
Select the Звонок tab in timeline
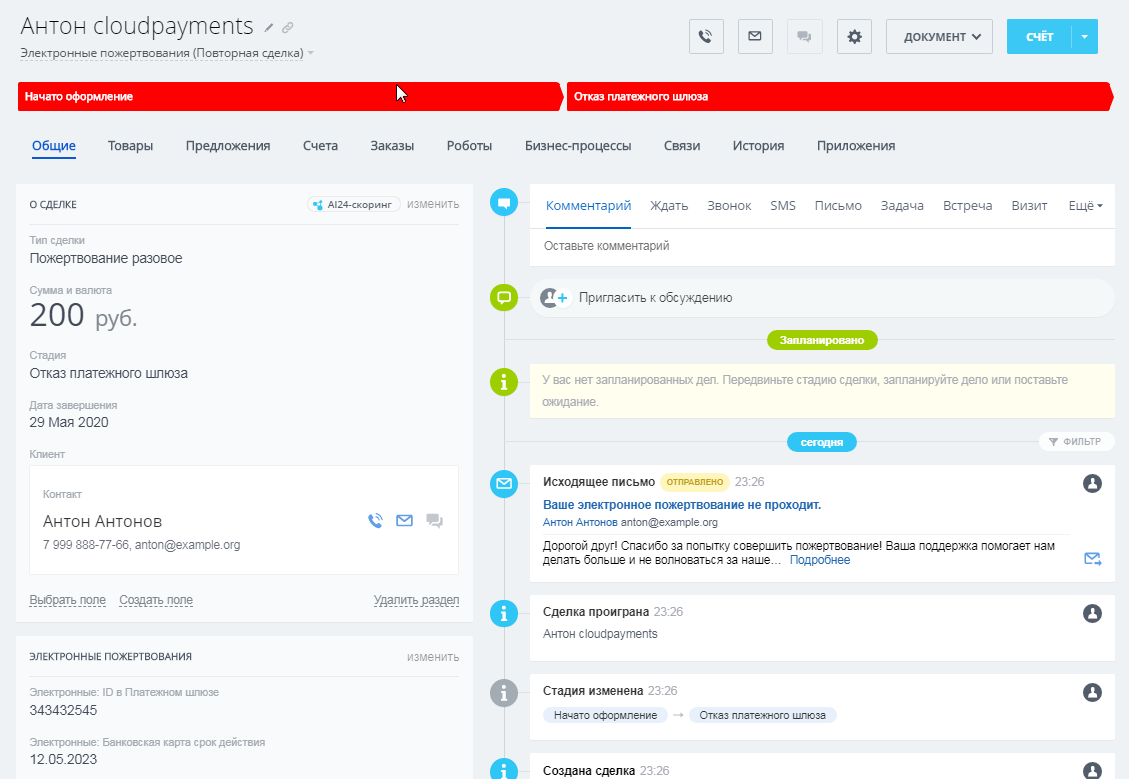(729, 206)
